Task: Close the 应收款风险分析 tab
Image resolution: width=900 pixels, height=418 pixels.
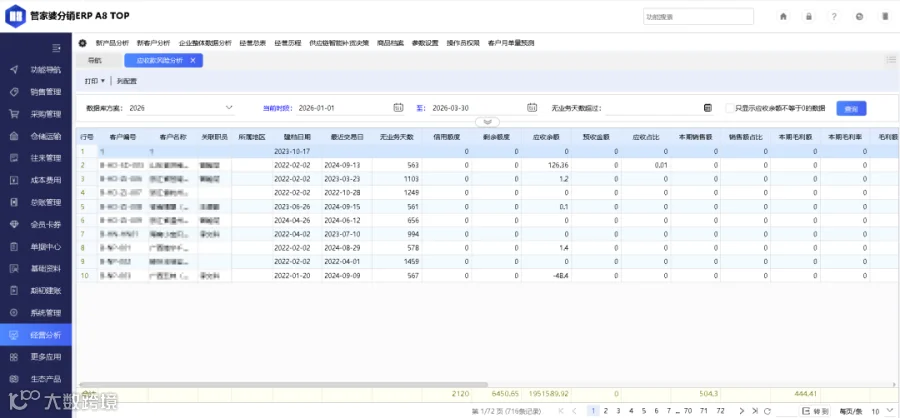Action: tap(193, 60)
